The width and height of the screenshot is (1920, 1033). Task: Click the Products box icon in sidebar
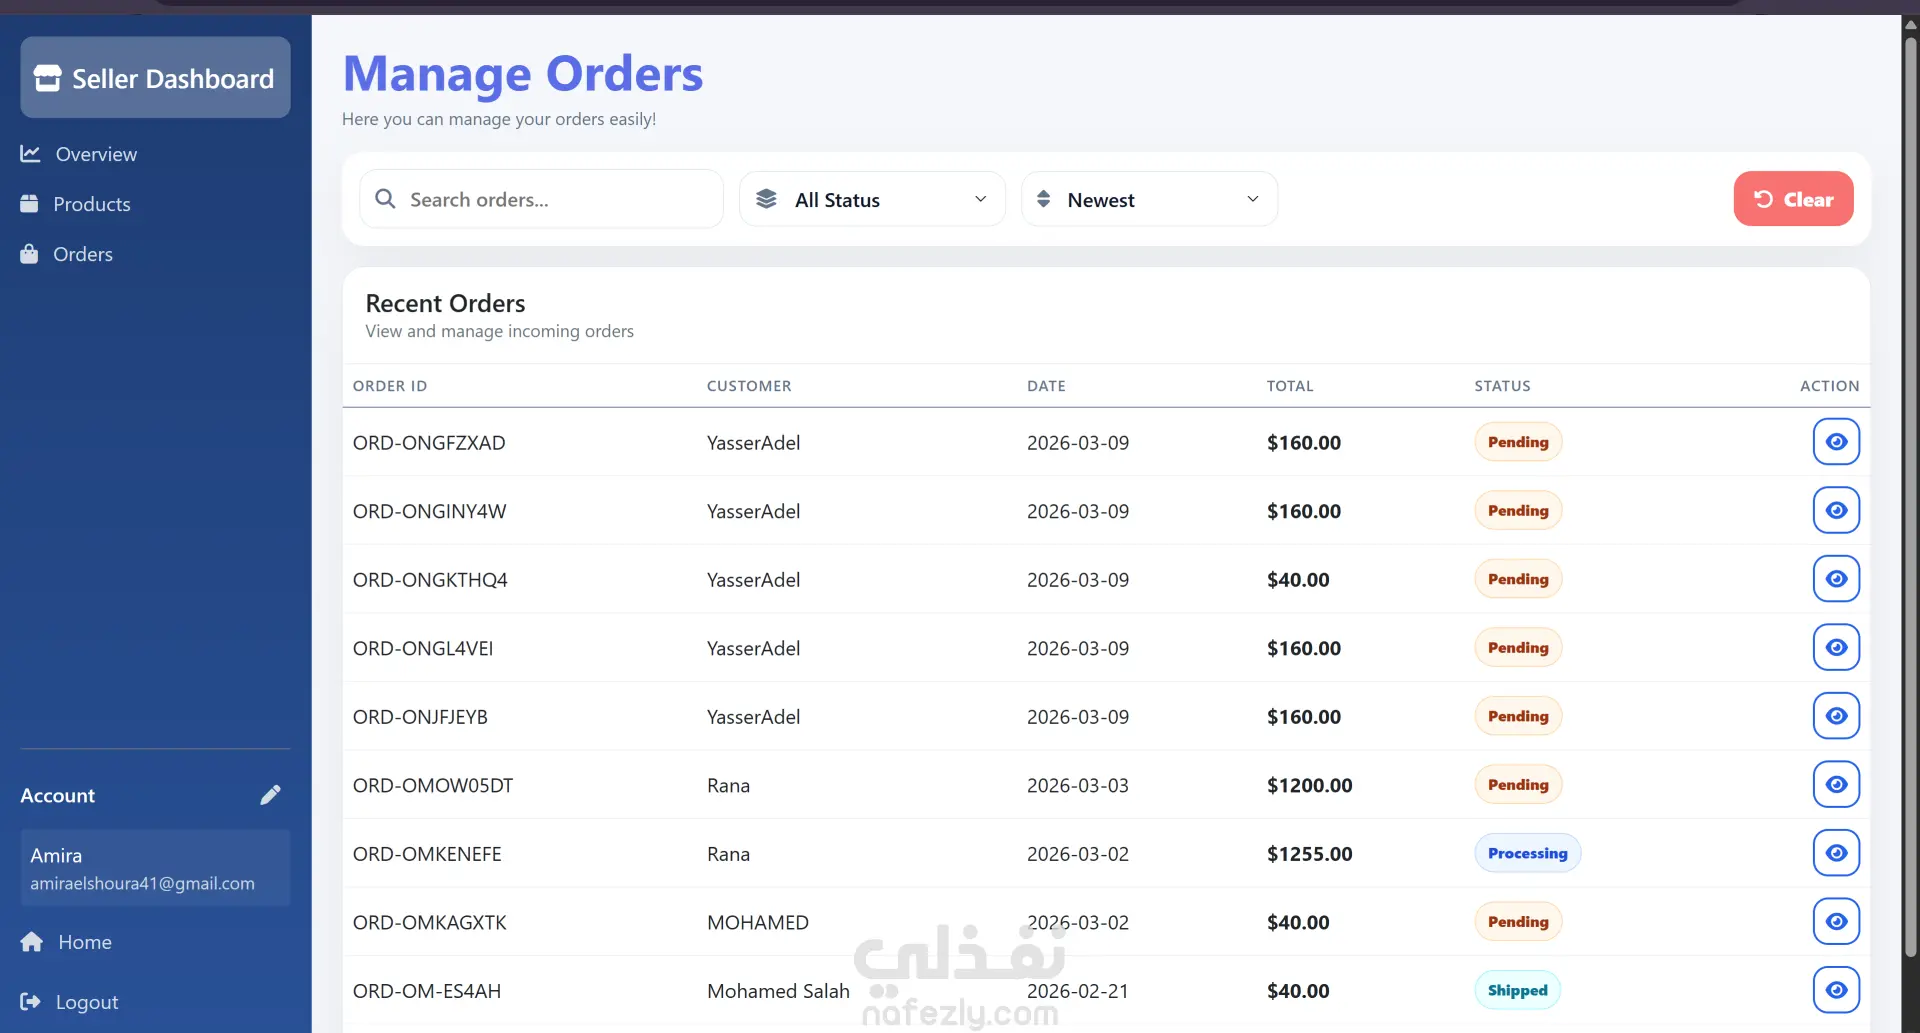tap(29, 204)
